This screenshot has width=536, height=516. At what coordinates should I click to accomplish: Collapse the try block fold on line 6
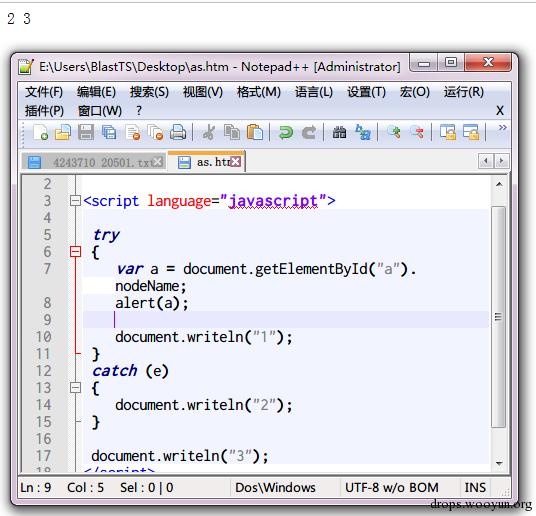click(x=75, y=252)
